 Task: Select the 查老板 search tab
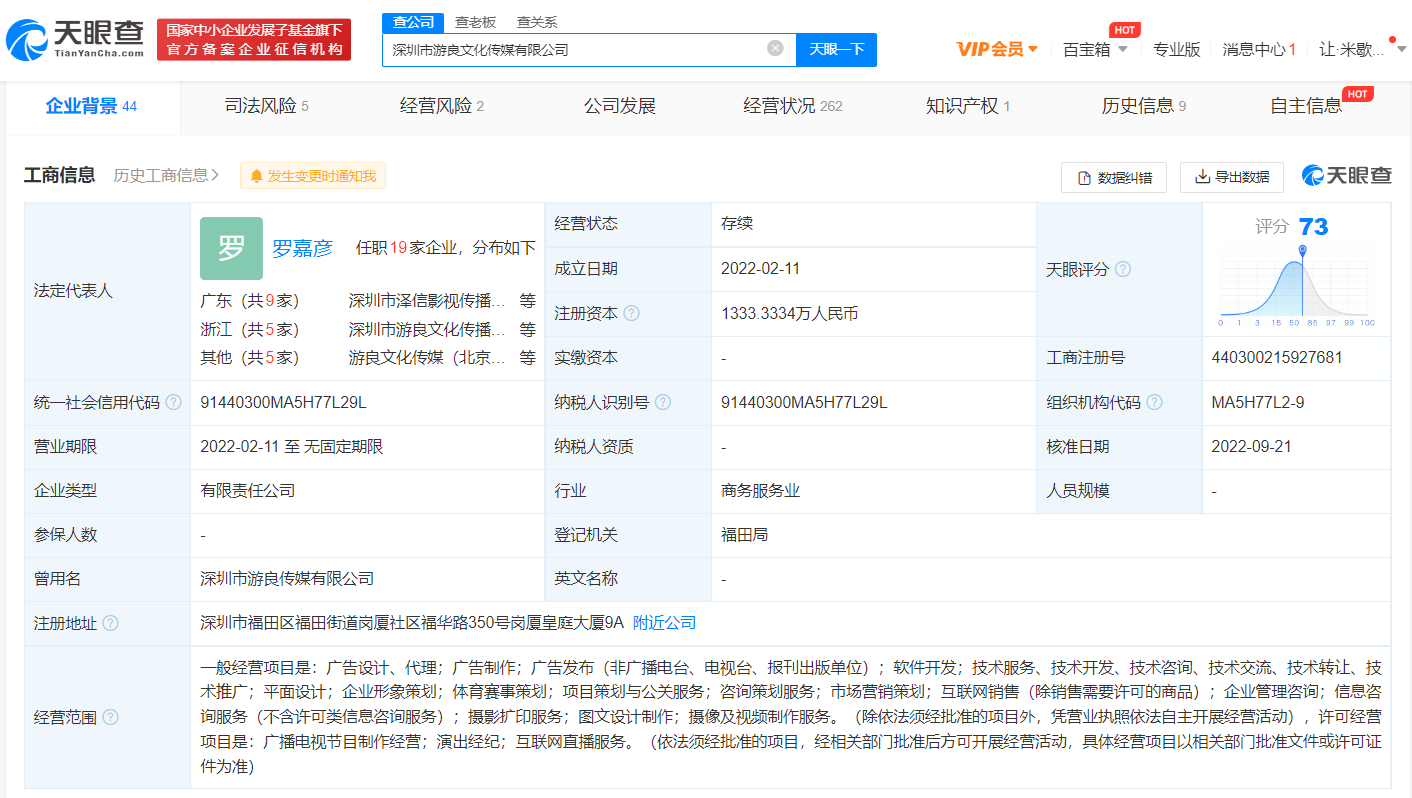pyautogui.click(x=475, y=22)
